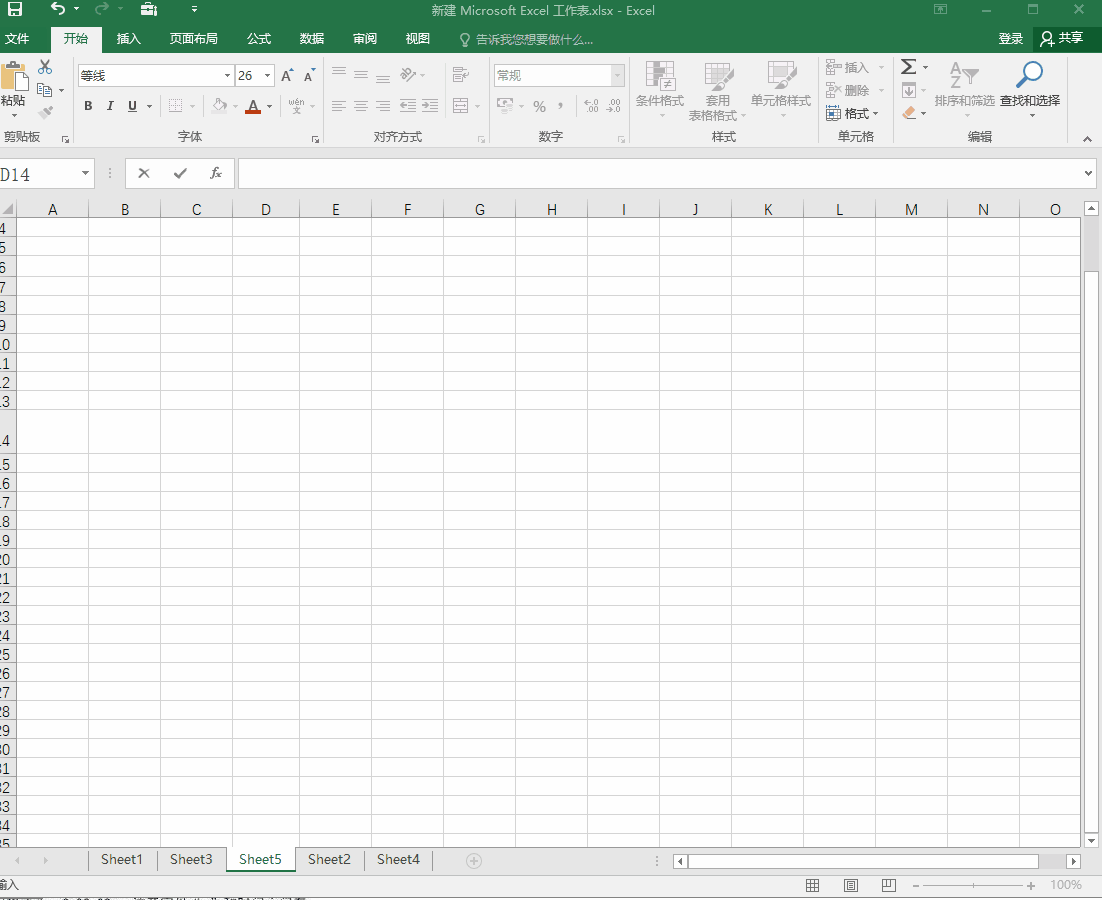Decrease decimal places
1102x900 pixels.
pyautogui.click(x=614, y=106)
